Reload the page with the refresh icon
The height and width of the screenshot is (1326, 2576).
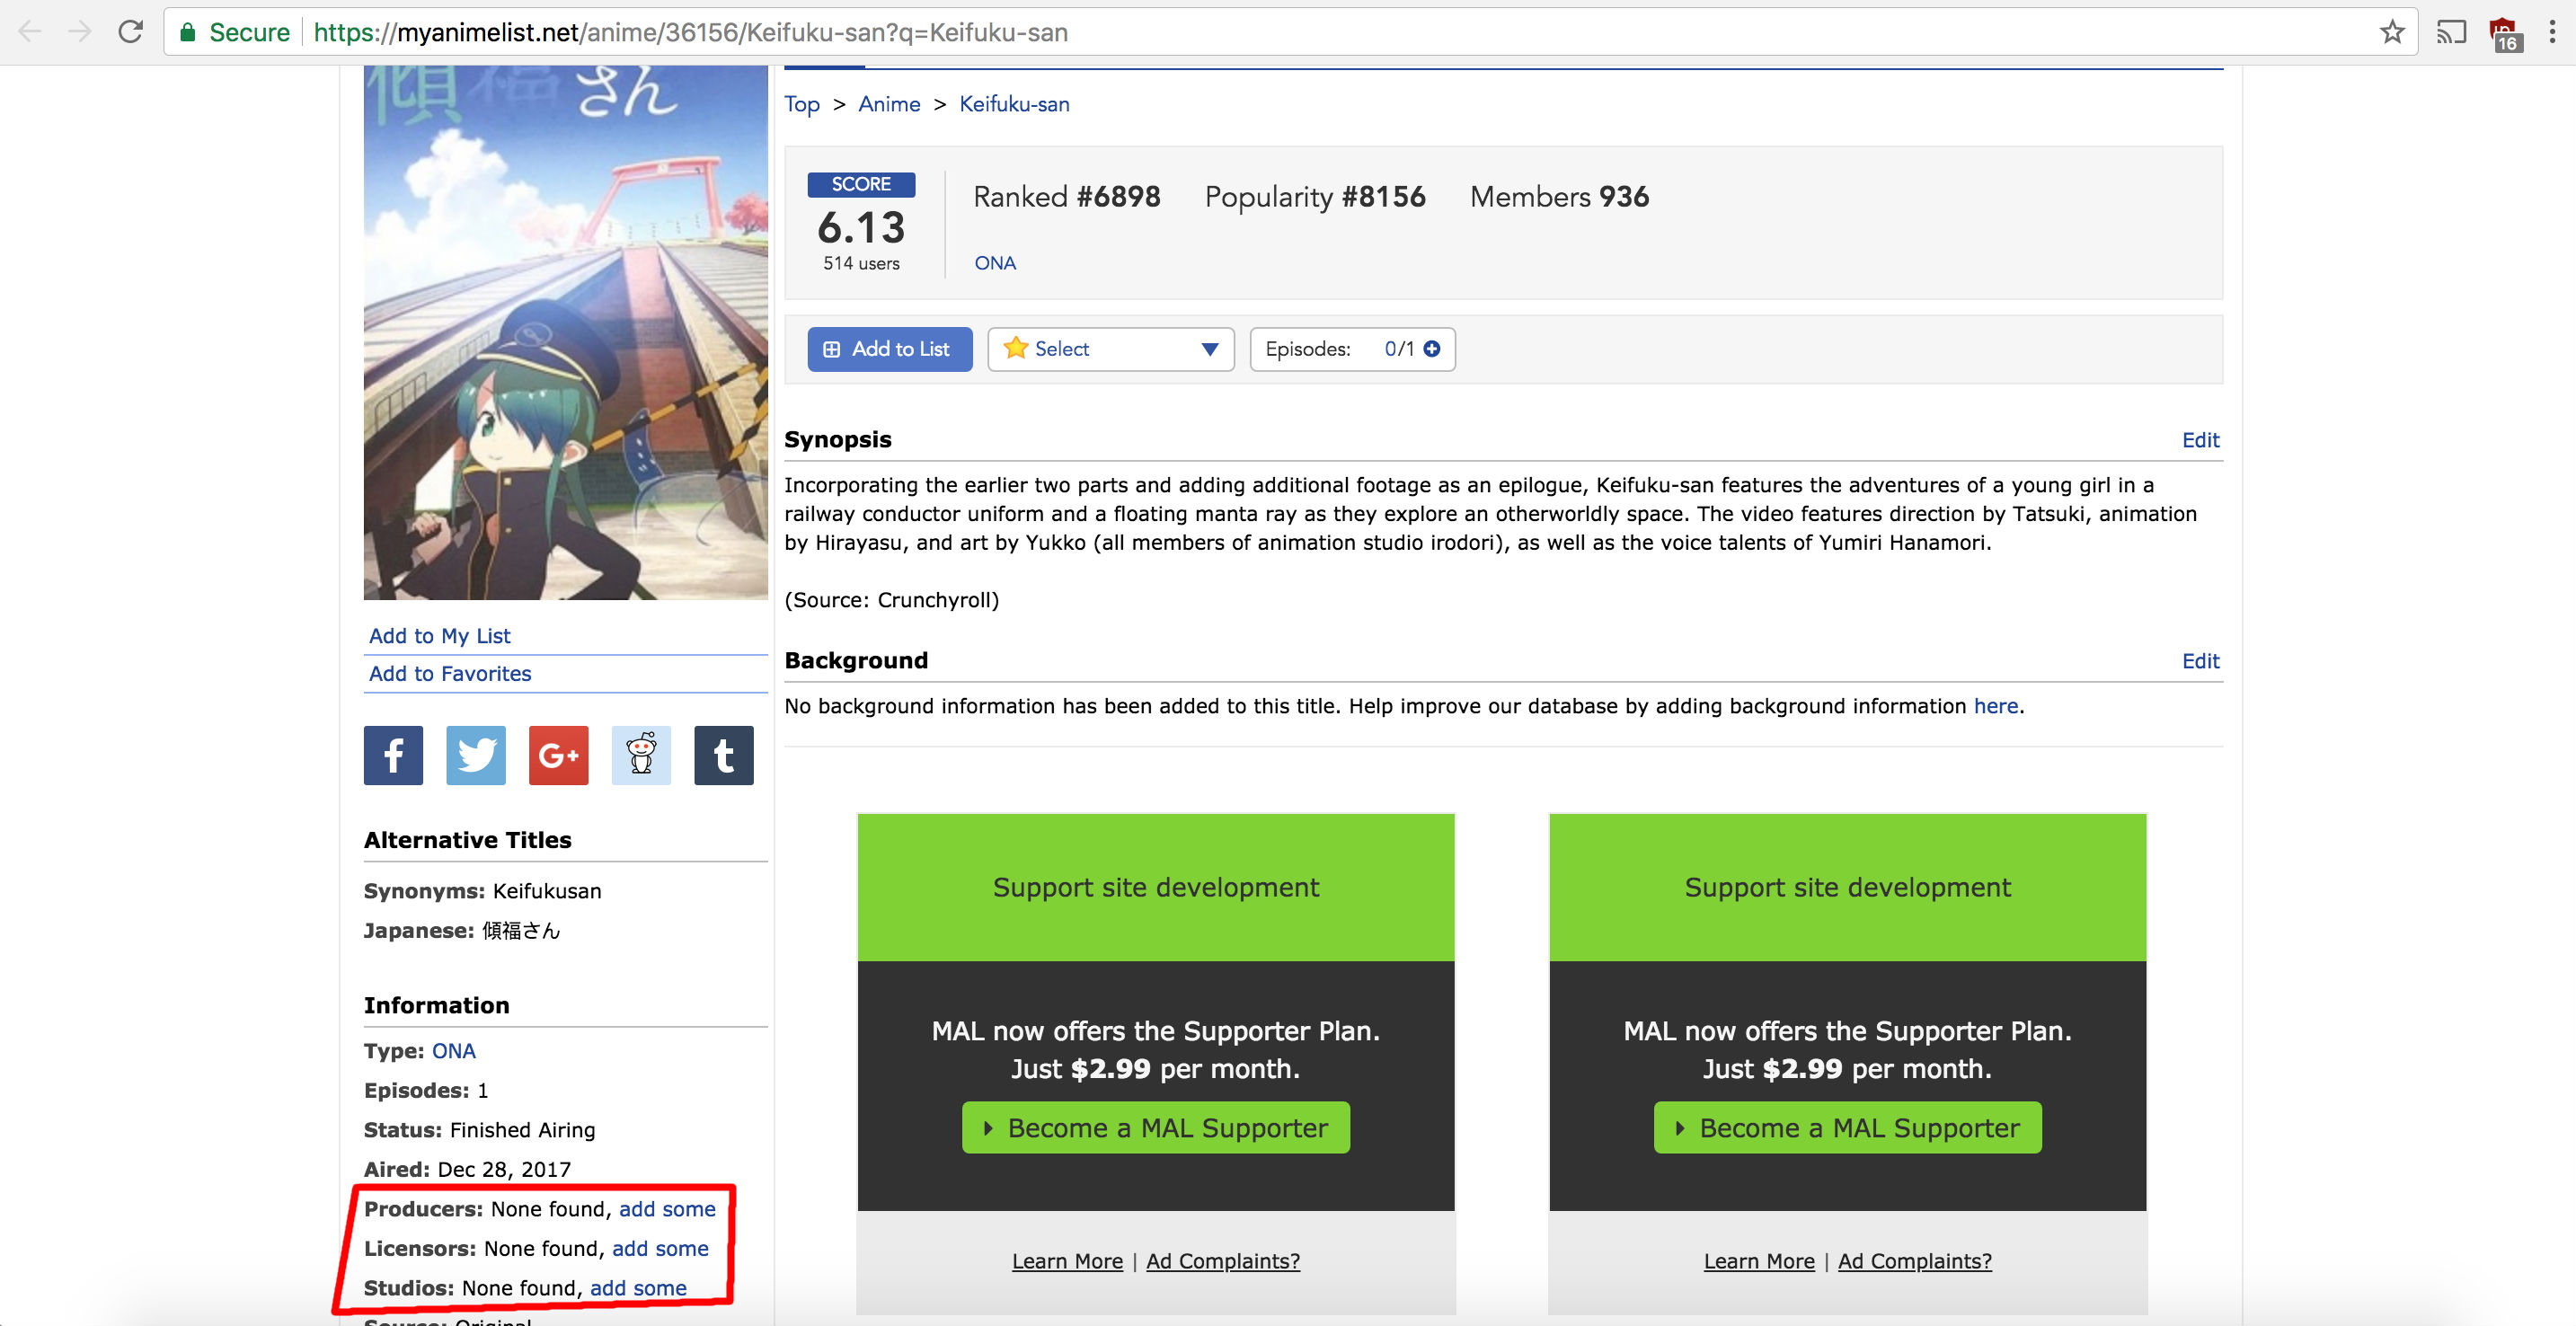pos(130,32)
